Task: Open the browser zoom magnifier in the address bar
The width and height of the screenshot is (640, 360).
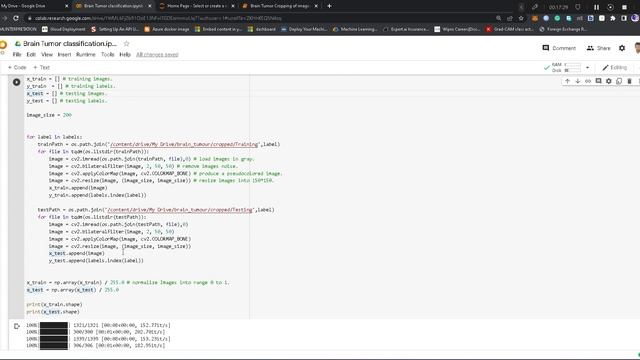Action: point(498,18)
